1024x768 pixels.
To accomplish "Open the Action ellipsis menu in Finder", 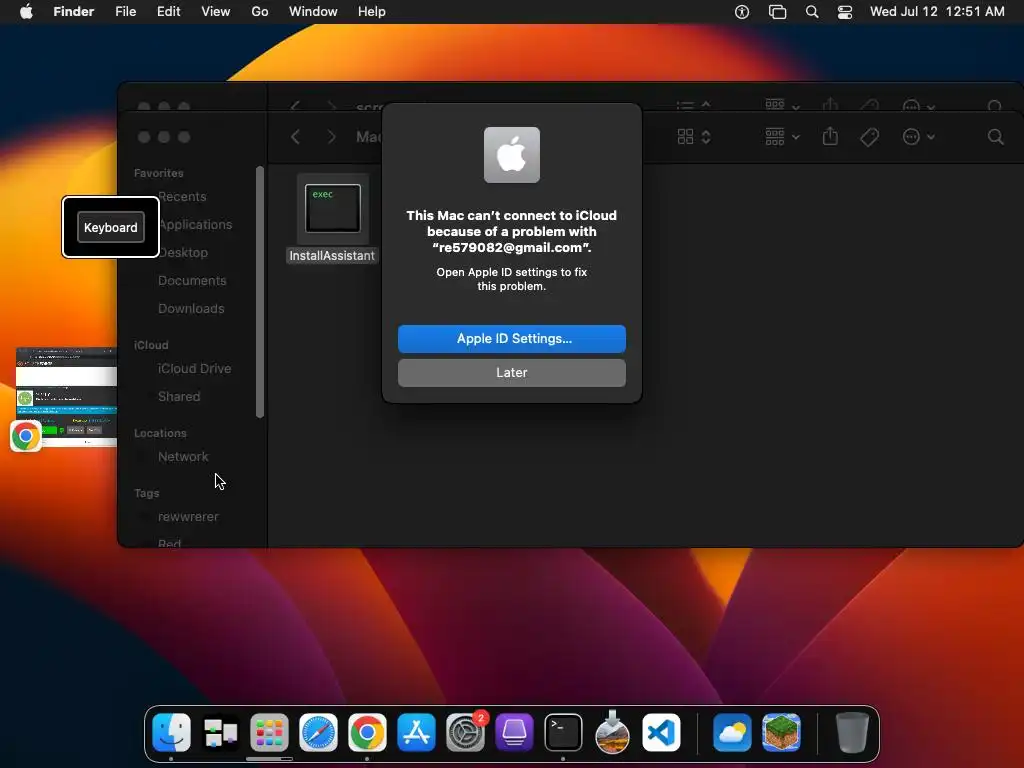I will coord(918,136).
